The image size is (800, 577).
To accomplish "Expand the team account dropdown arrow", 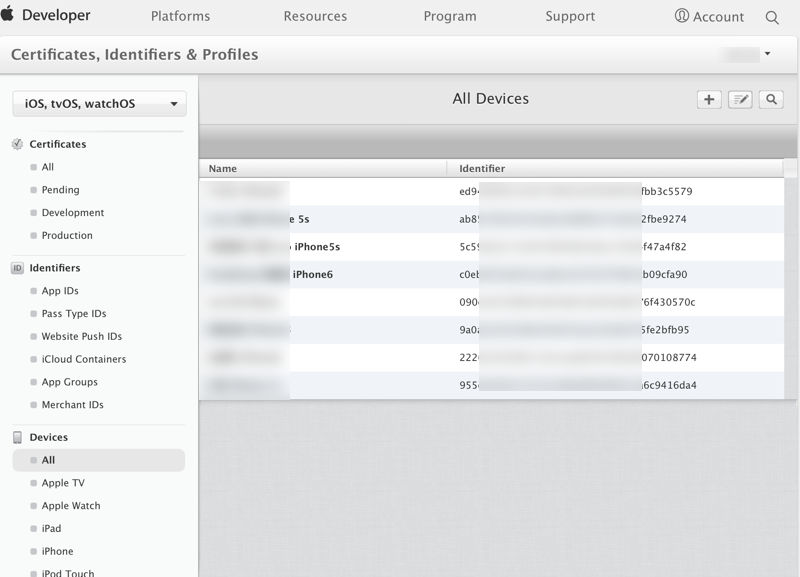I will coord(767,54).
